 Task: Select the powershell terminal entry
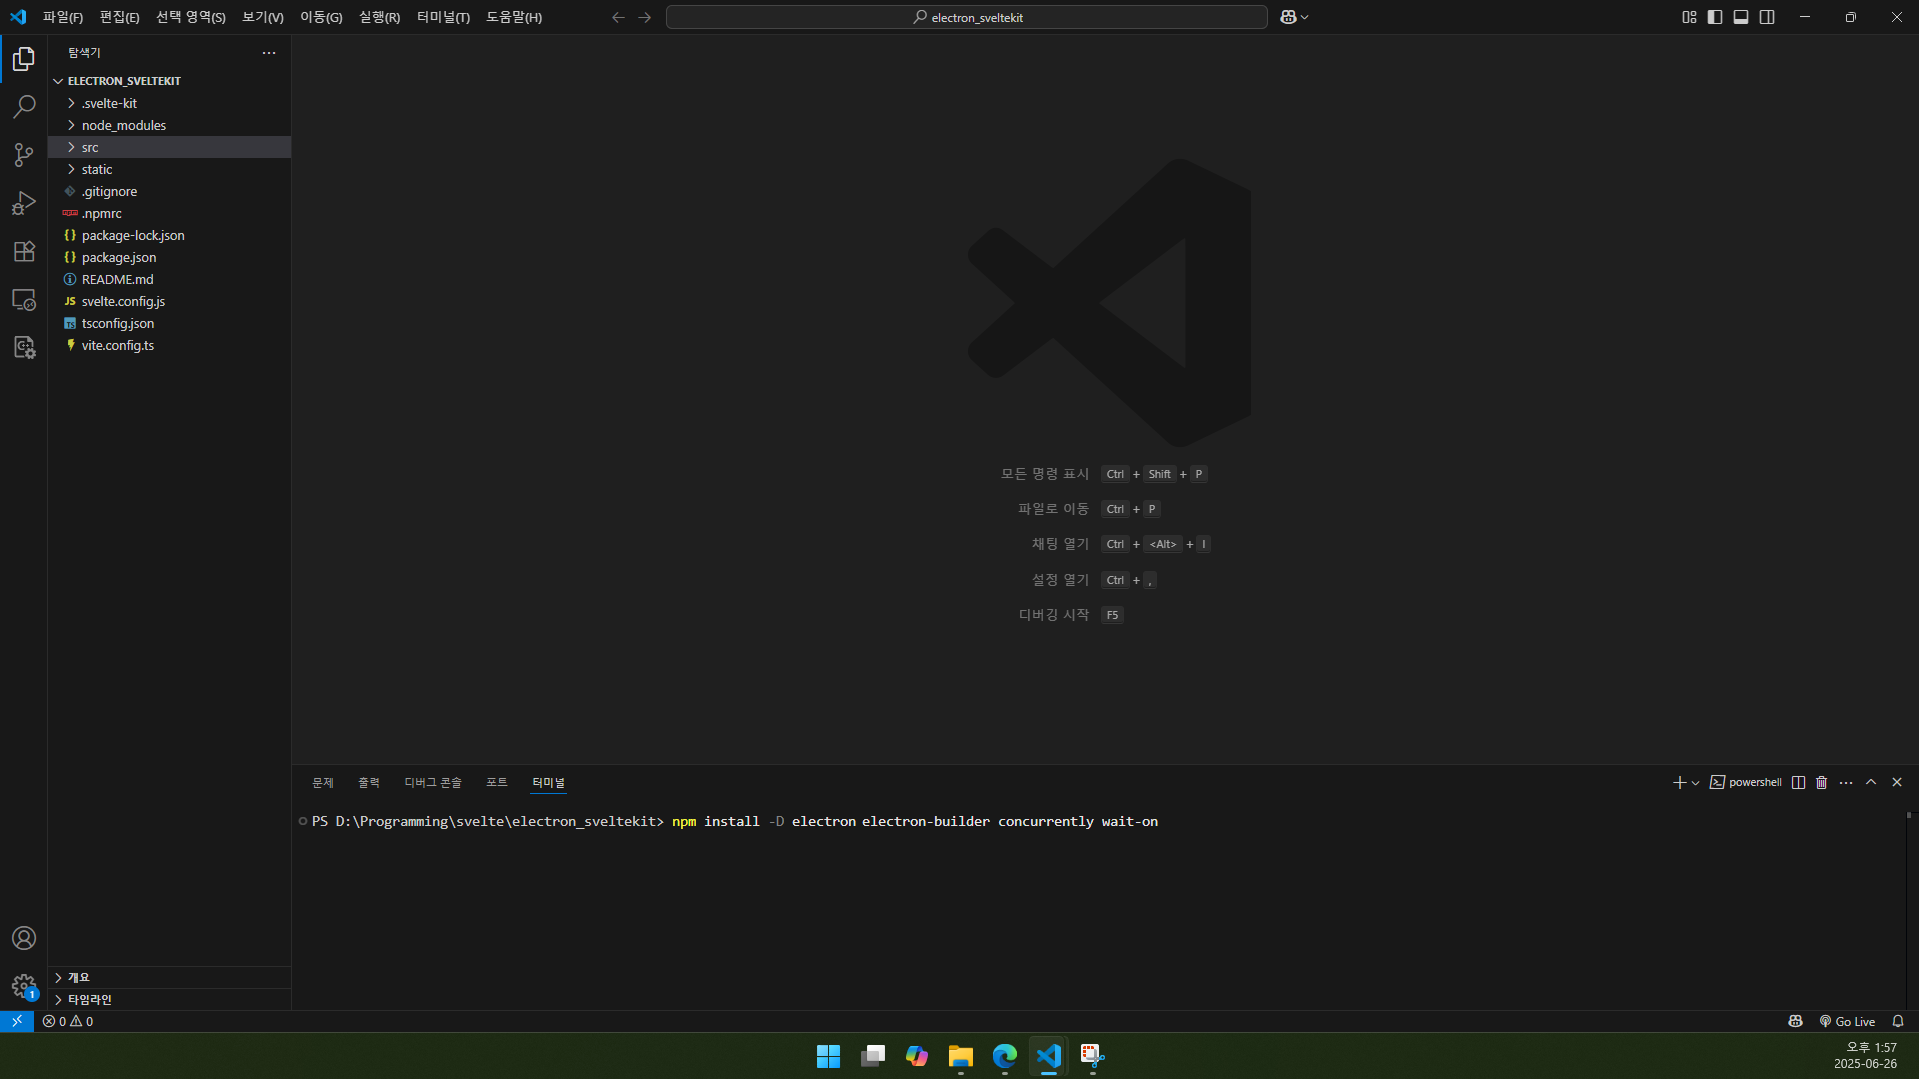(1746, 782)
